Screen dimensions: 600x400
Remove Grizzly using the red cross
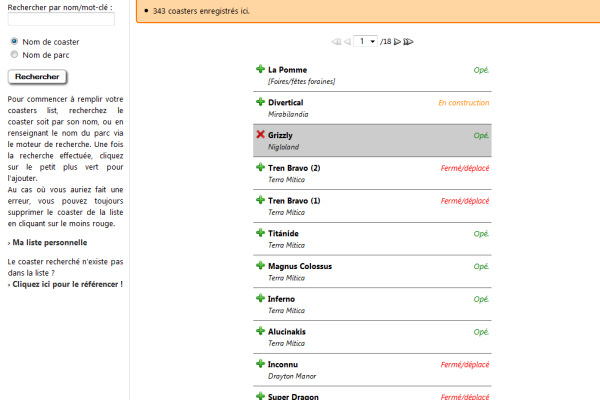260,135
